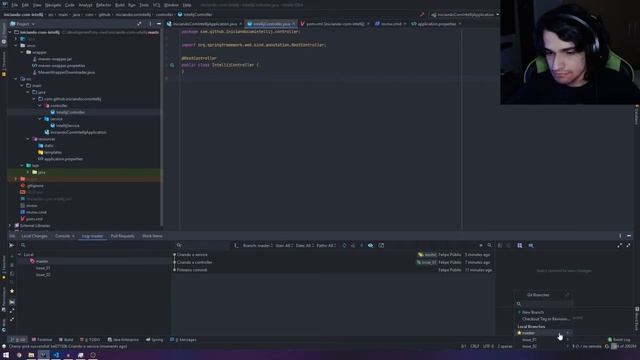The height and width of the screenshot is (360, 640).
Task: Click the gutter icon beside class IntellijController
Action: pyautogui.click(x=172, y=65)
